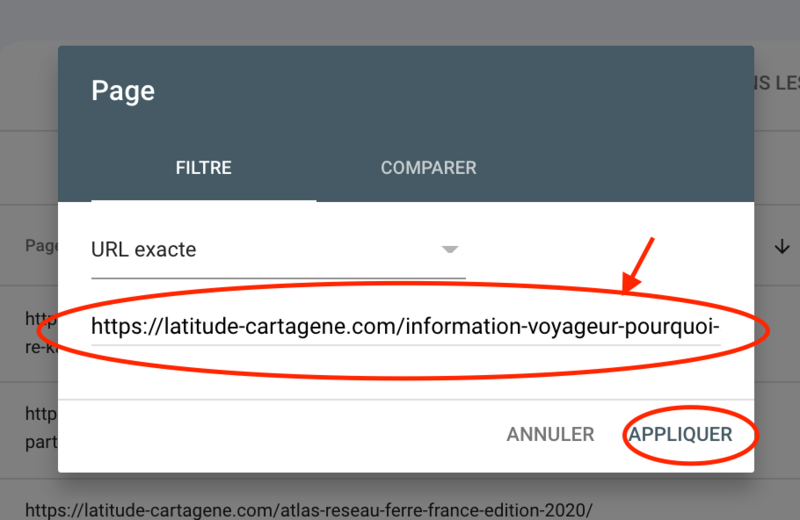The image size is (800, 520).
Task: Click the dark header area right of COMPARER
Action: tap(620, 167)
